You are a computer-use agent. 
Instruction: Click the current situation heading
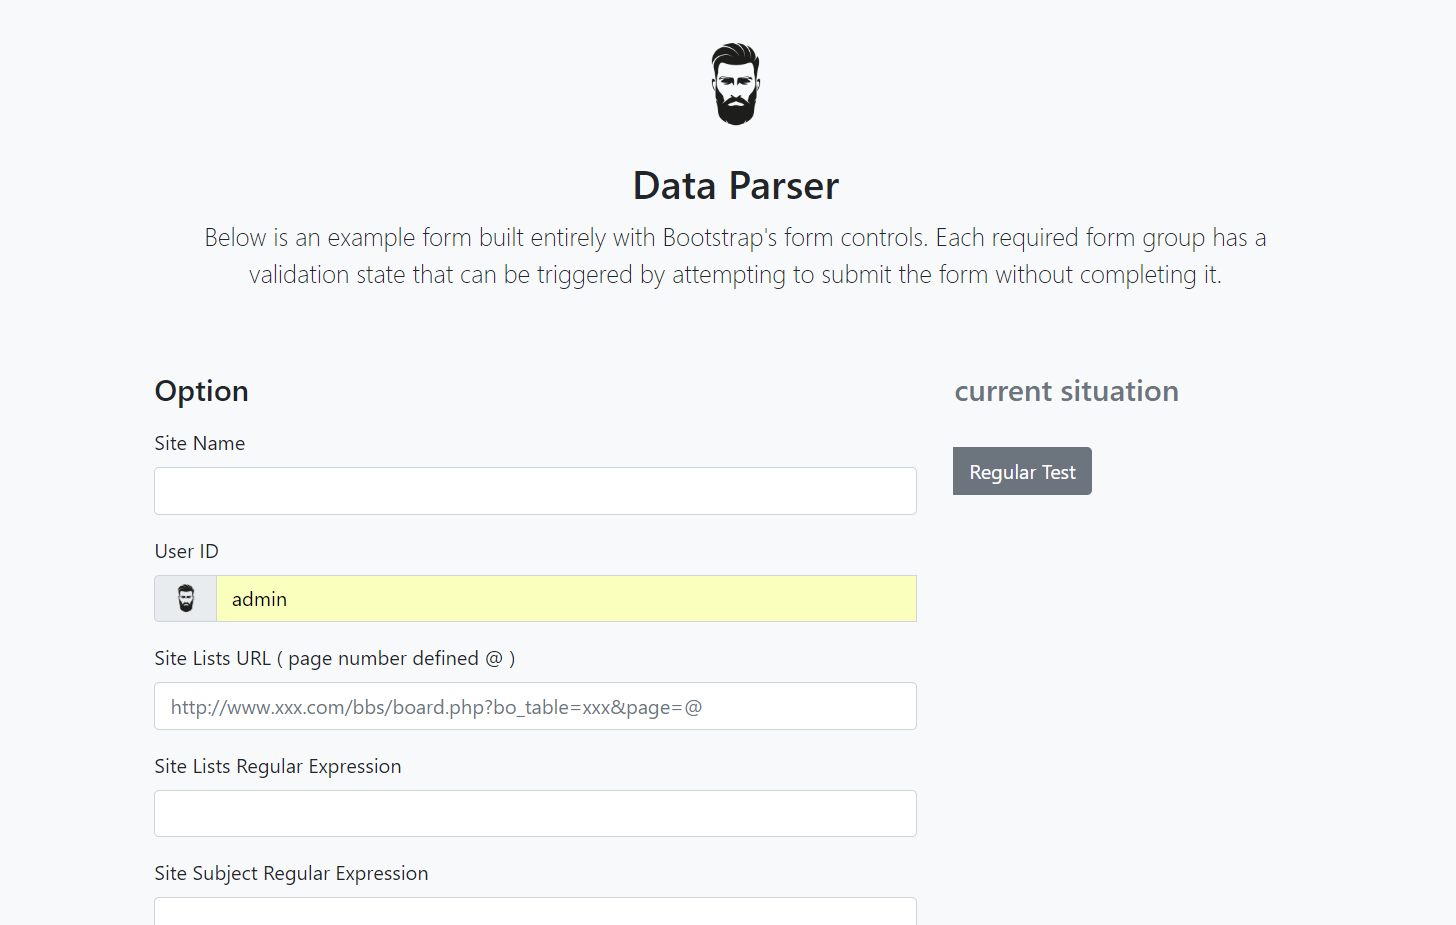tap(1066, 391)
